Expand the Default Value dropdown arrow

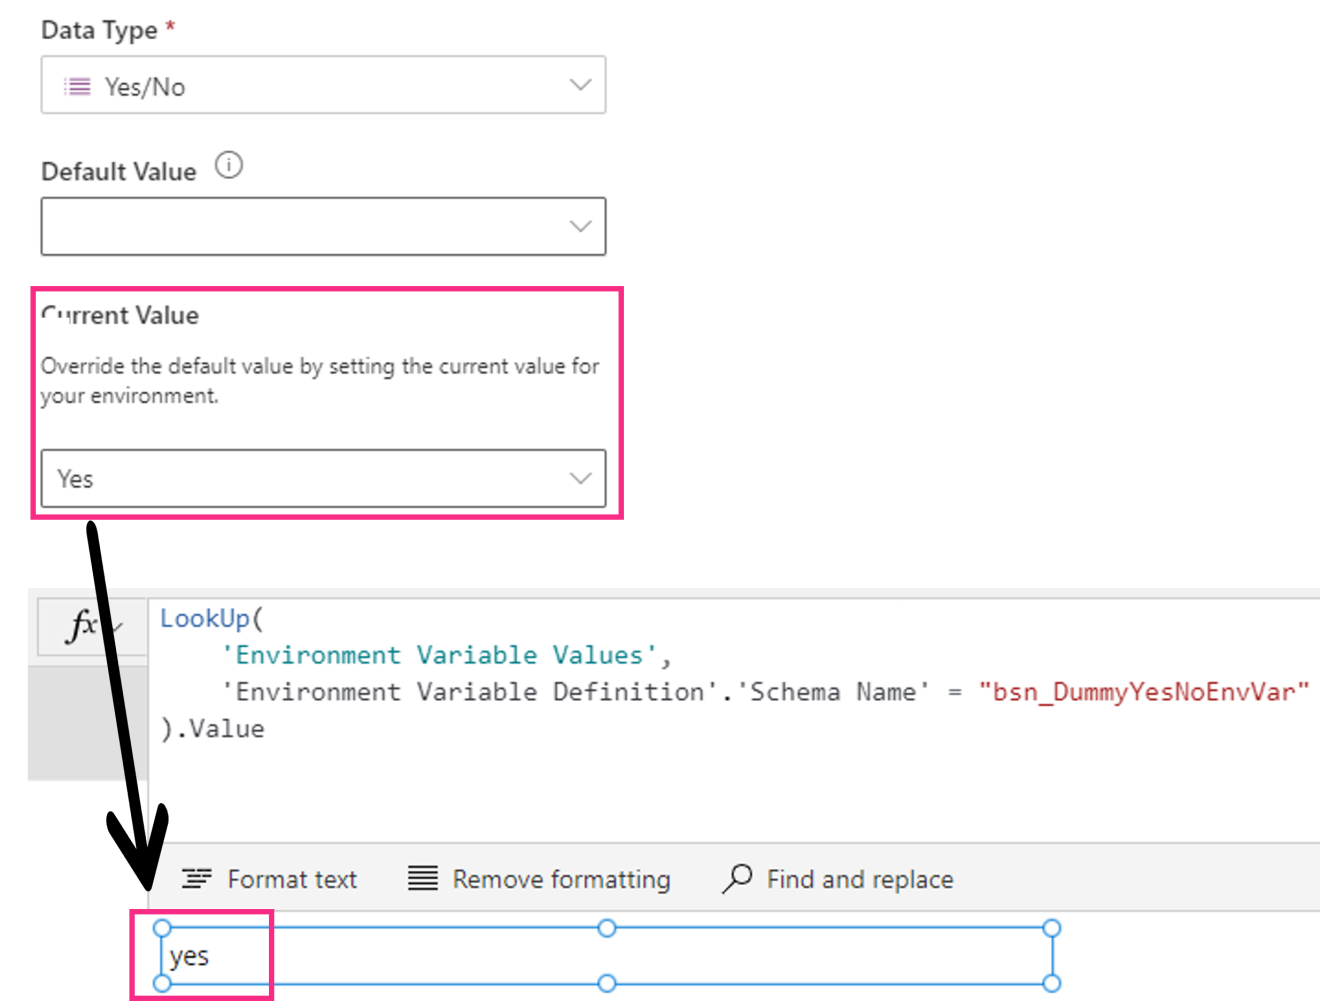580,226
